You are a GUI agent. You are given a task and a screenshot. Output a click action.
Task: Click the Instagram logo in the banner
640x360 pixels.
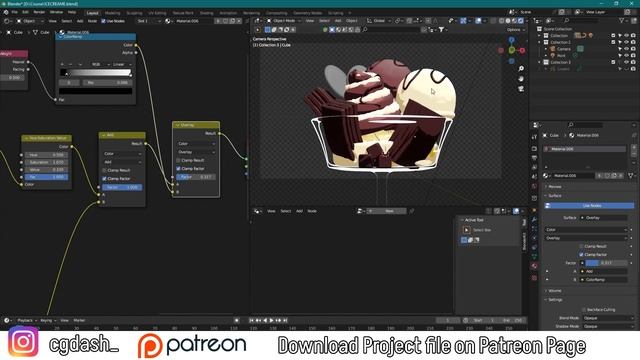[x=23, y=342]
